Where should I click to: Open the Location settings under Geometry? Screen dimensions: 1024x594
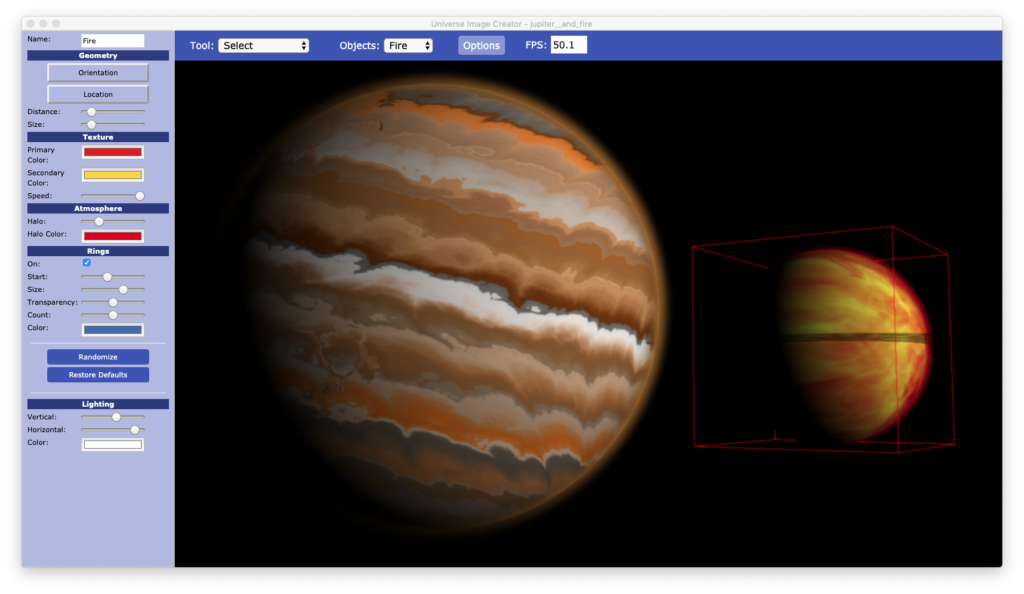(97, 93)
